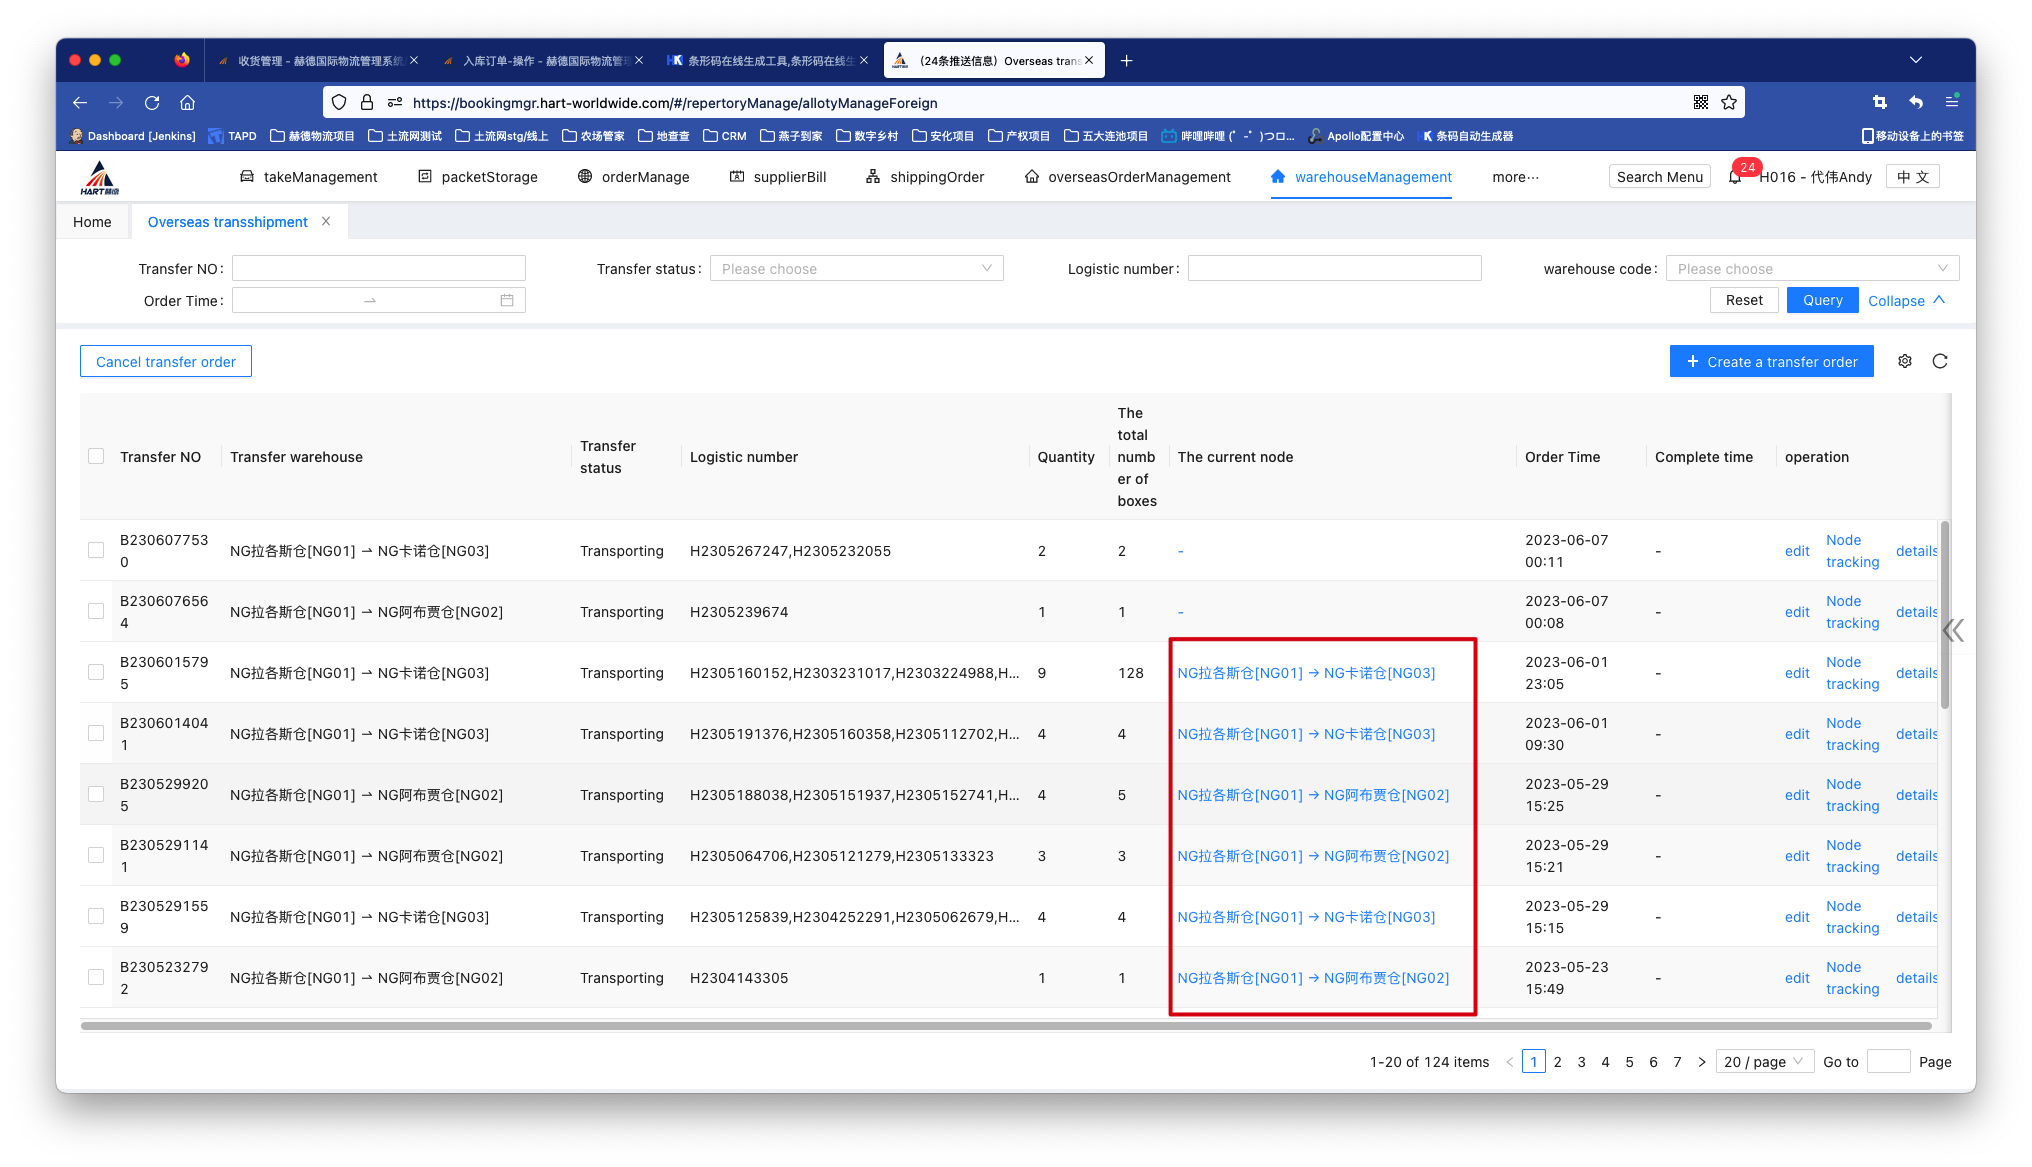Screen dimensions: 2032x1167
Task: Tick checkbox for transfer B2306077530
Action: pos(96,550)
